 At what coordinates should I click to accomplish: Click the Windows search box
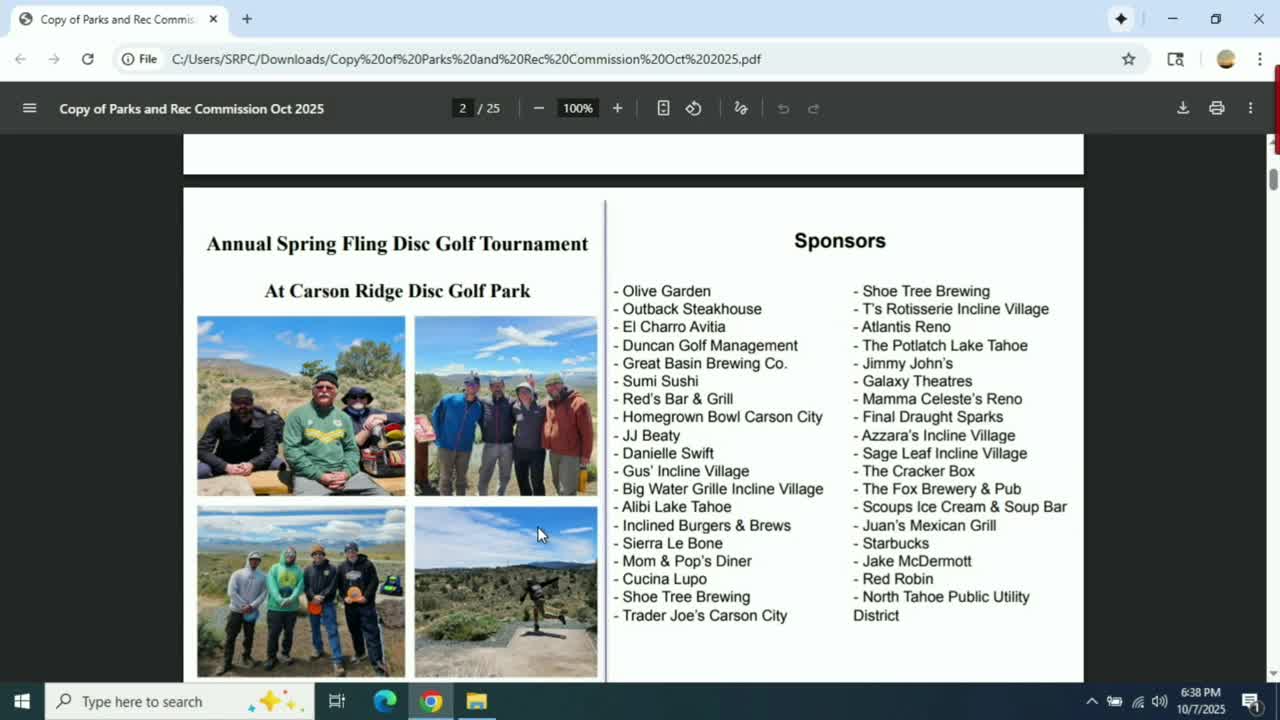pyautogui.click(x=178, y=701)
